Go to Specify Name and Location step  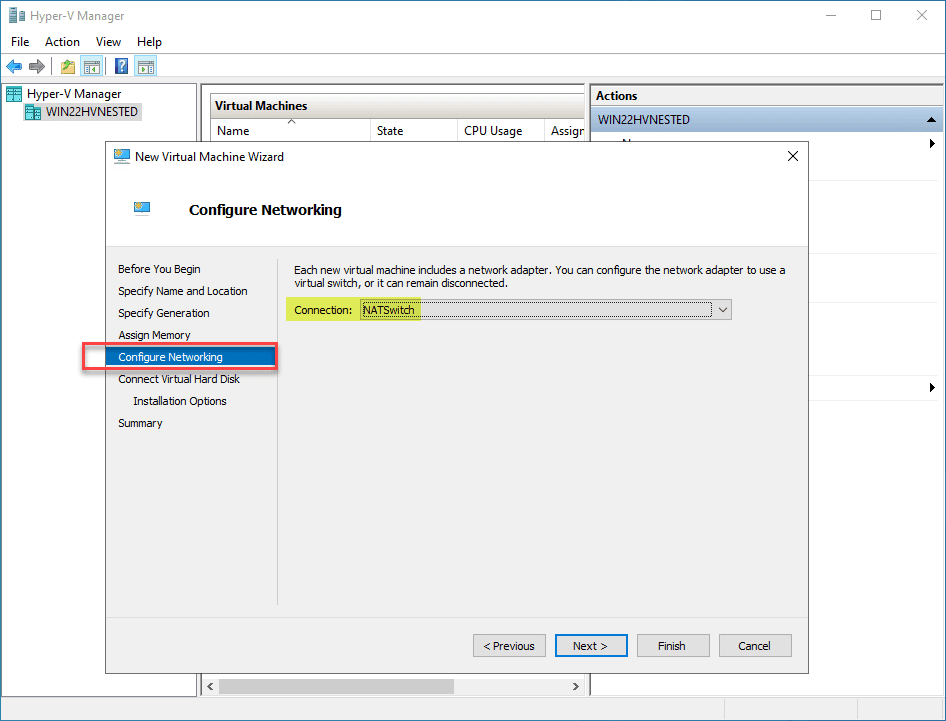pyautogui.click(x=183, y=291)
